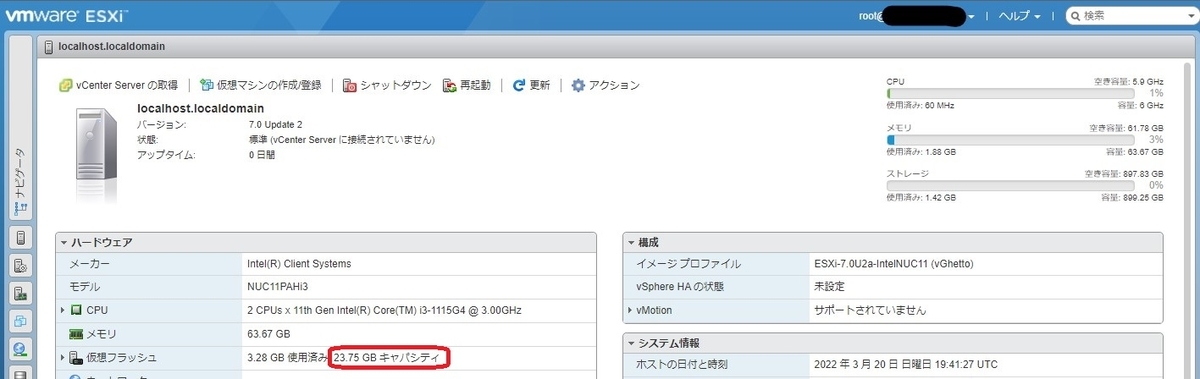The image size is (1200, 379).
Task: Select the ホストの日付と時刻 value
Action: 905,364
